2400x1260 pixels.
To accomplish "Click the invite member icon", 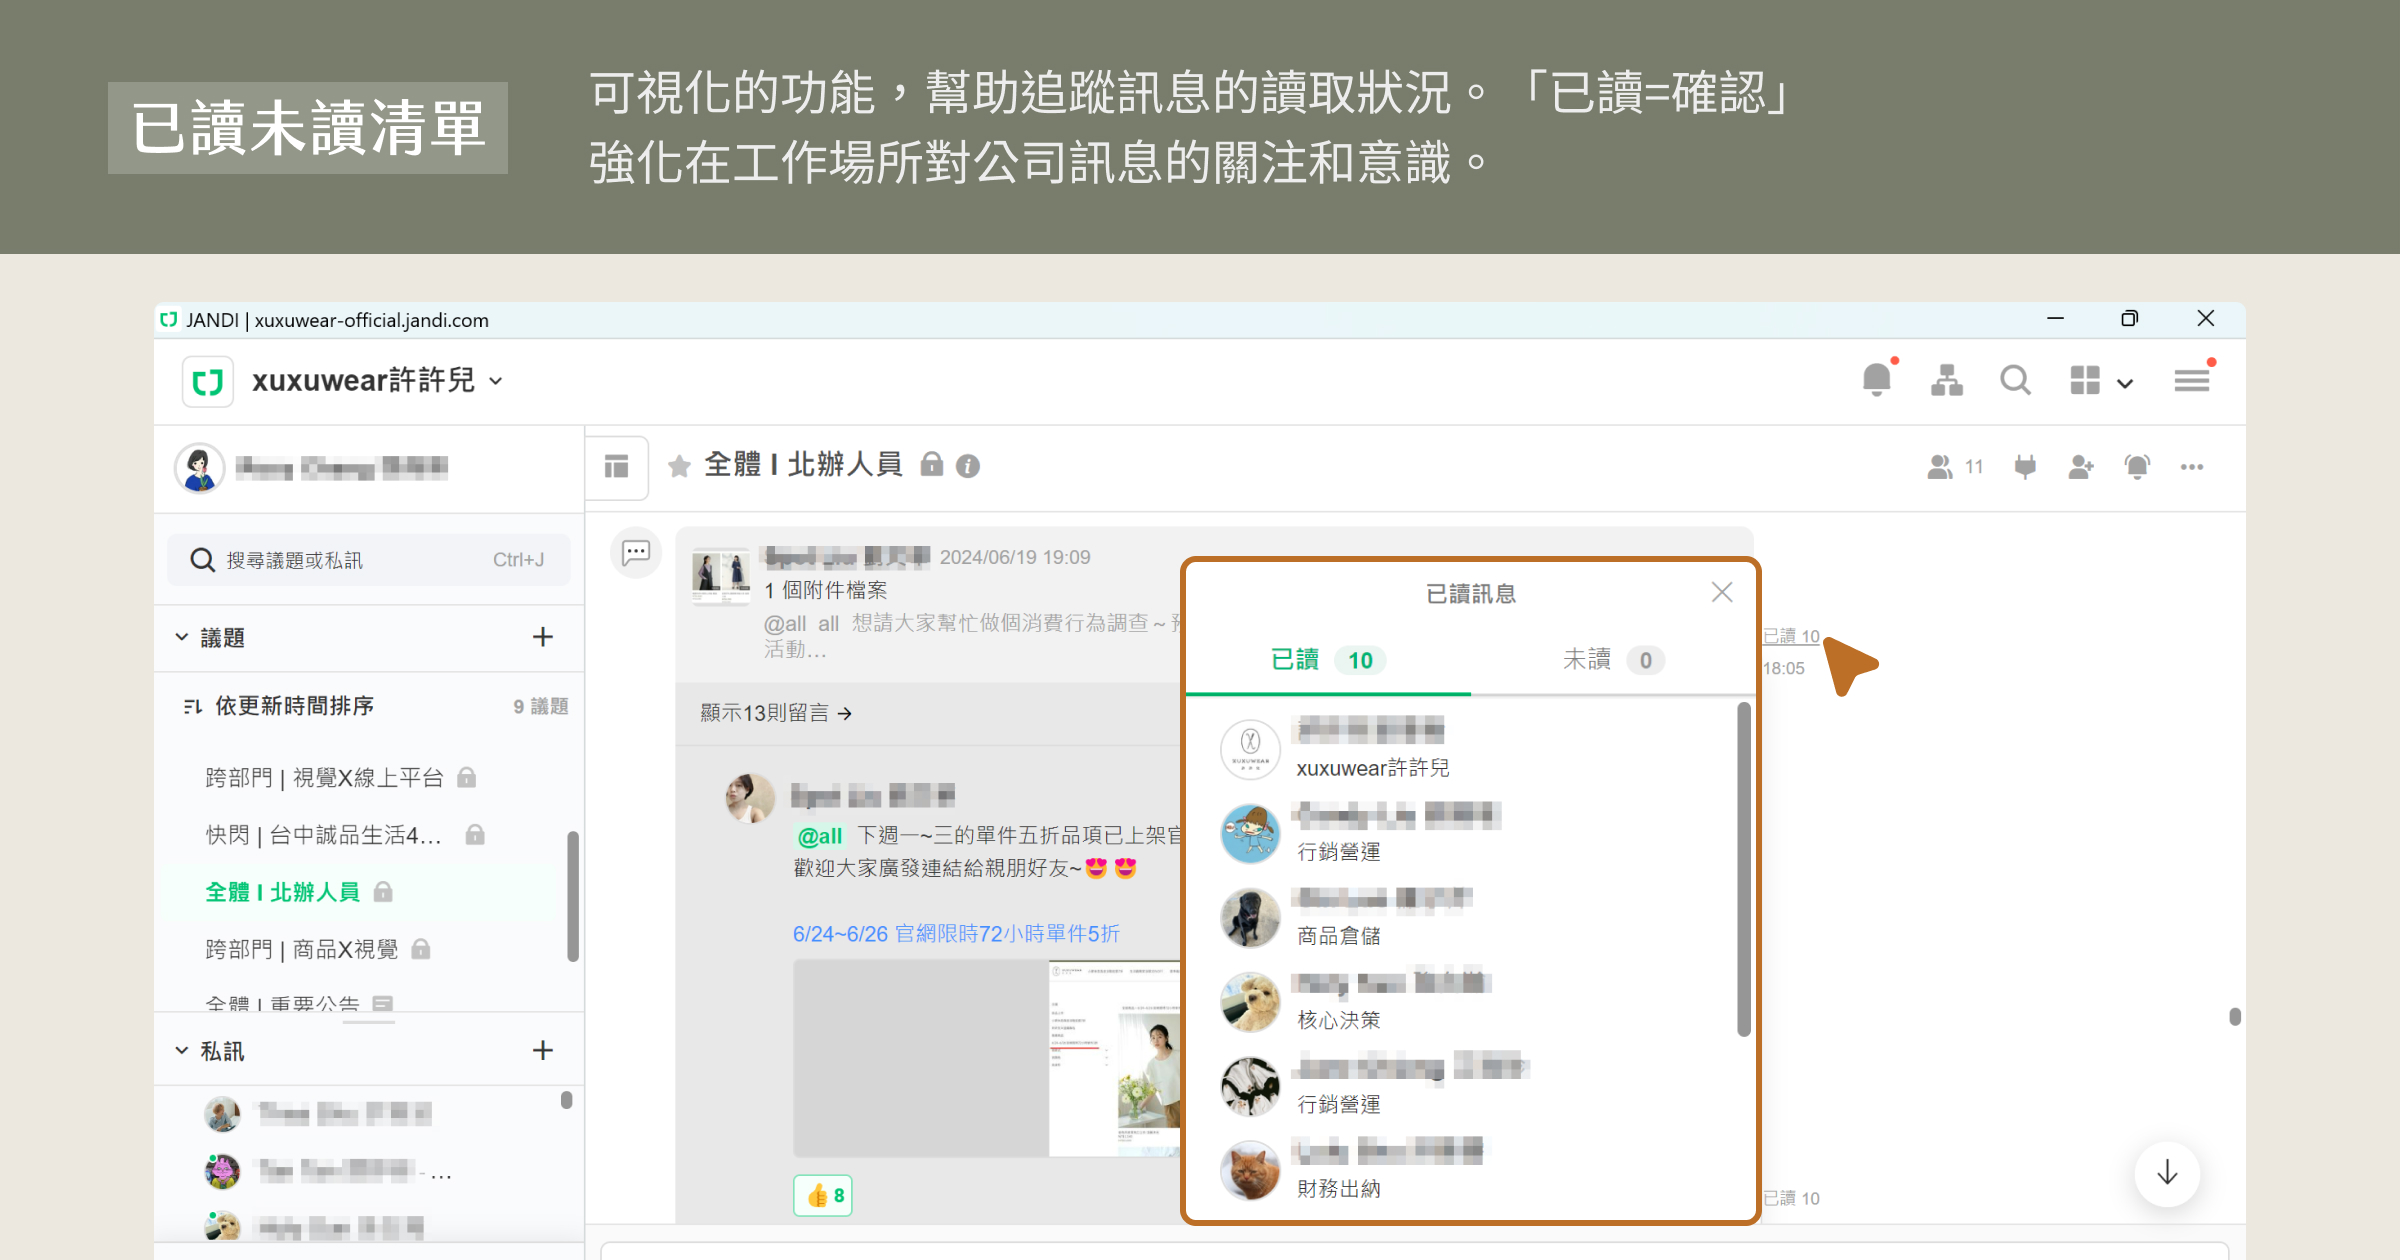I will pyautogui.click(x=2081, y=467).
